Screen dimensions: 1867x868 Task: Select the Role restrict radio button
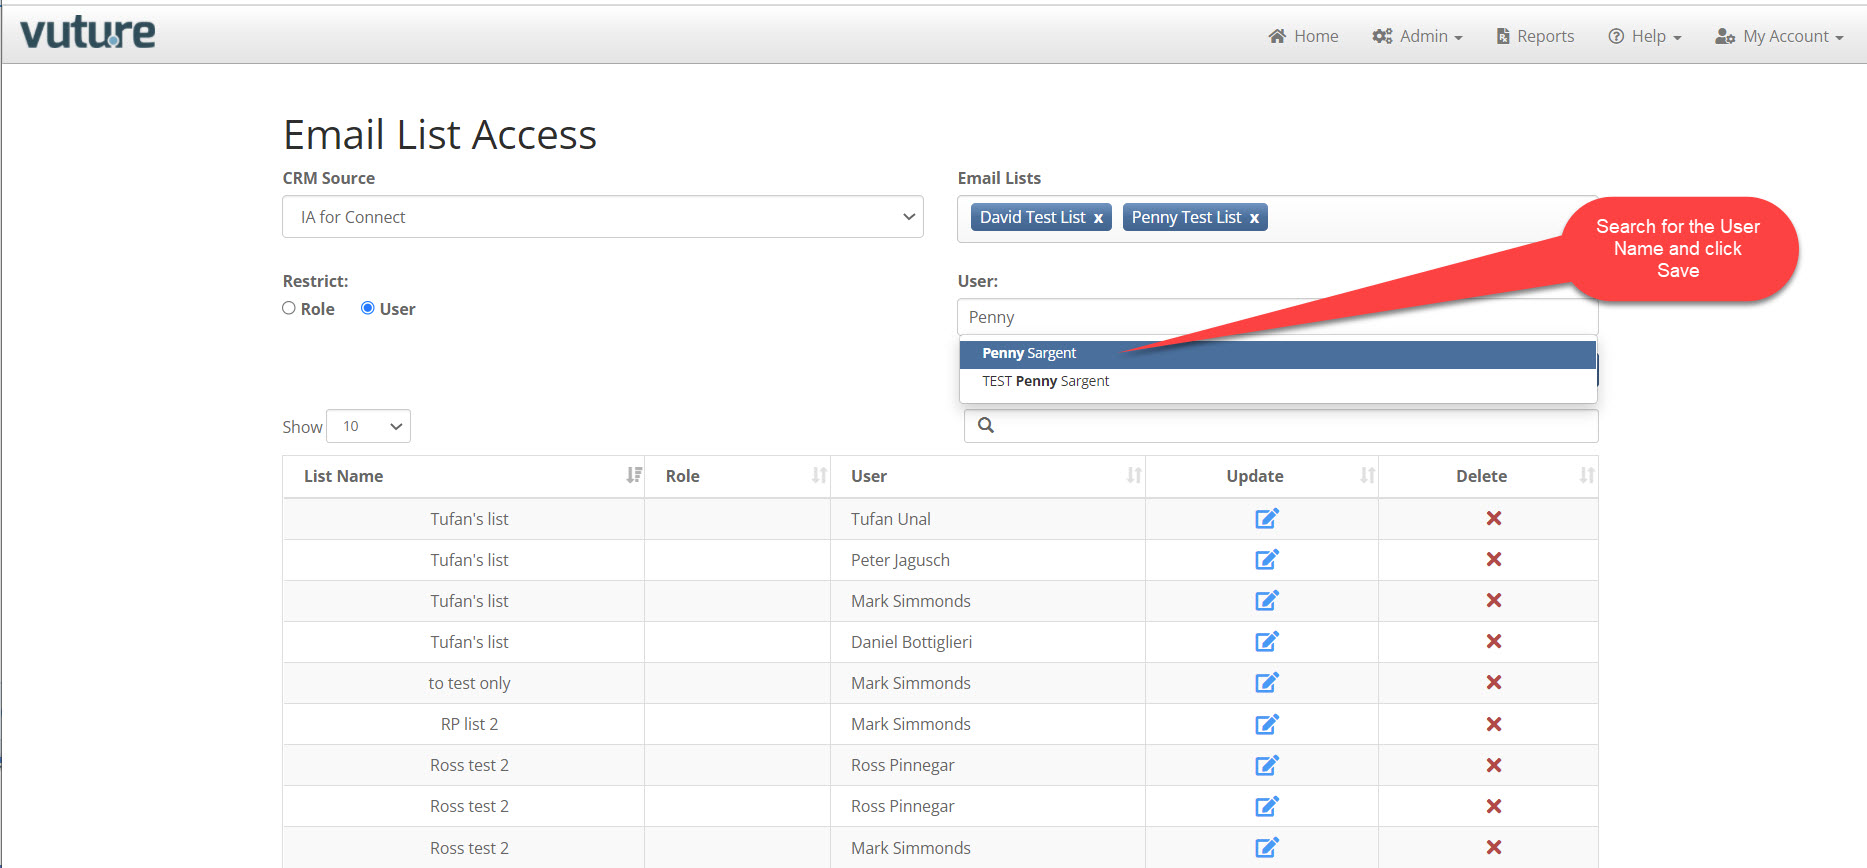[289, 308]
